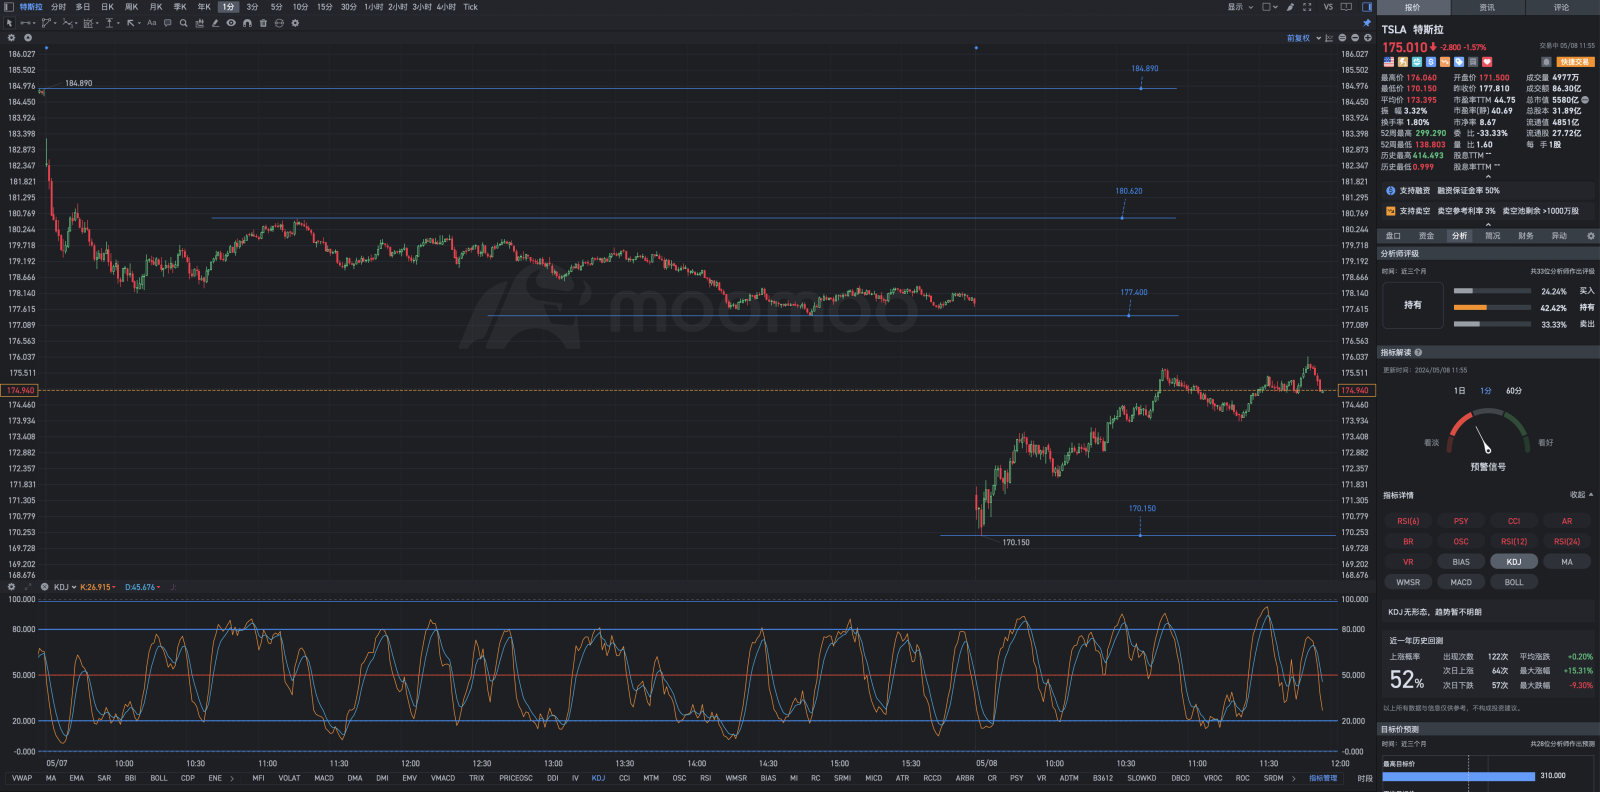Screen dimensions: 1600x792
Task: Close the KDJ indicator pane
Action: (45, 587)
